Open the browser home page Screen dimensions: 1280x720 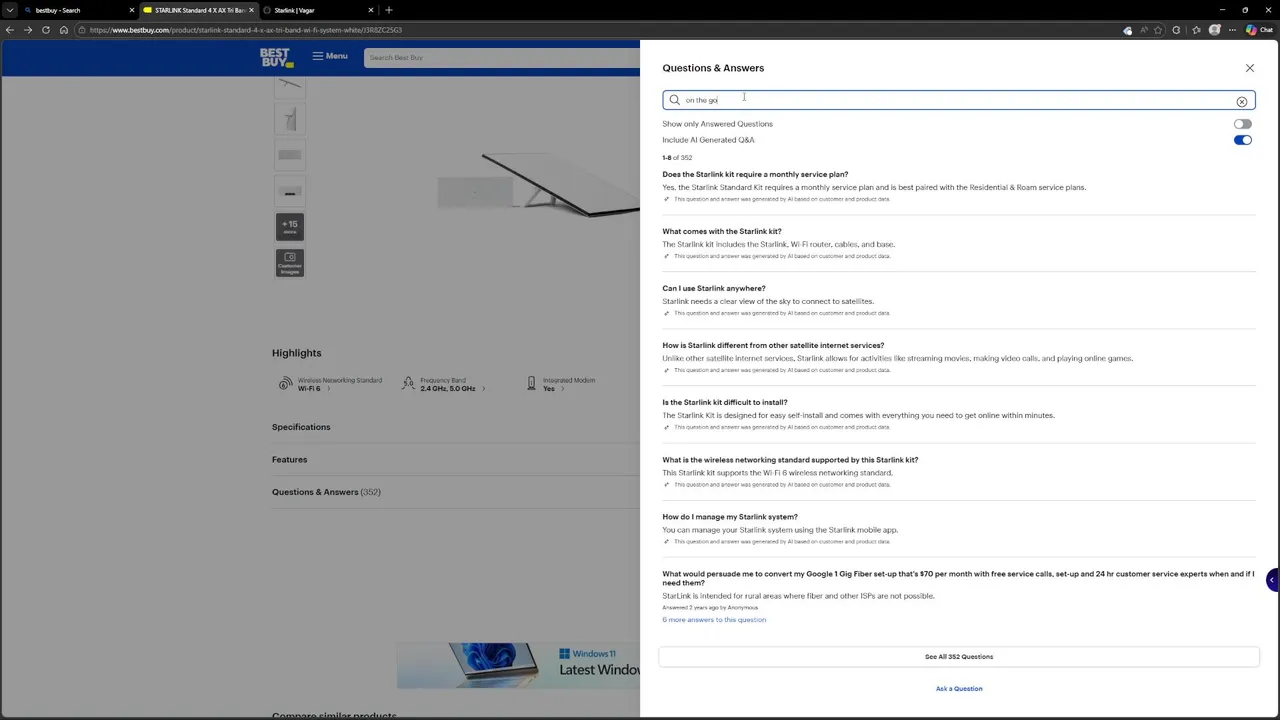64,30
